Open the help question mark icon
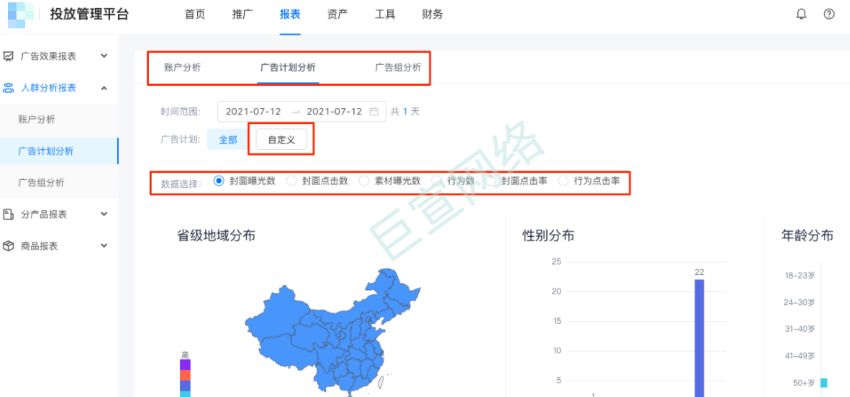The width and height of the screenshot is (850, 397). point(829,15)
